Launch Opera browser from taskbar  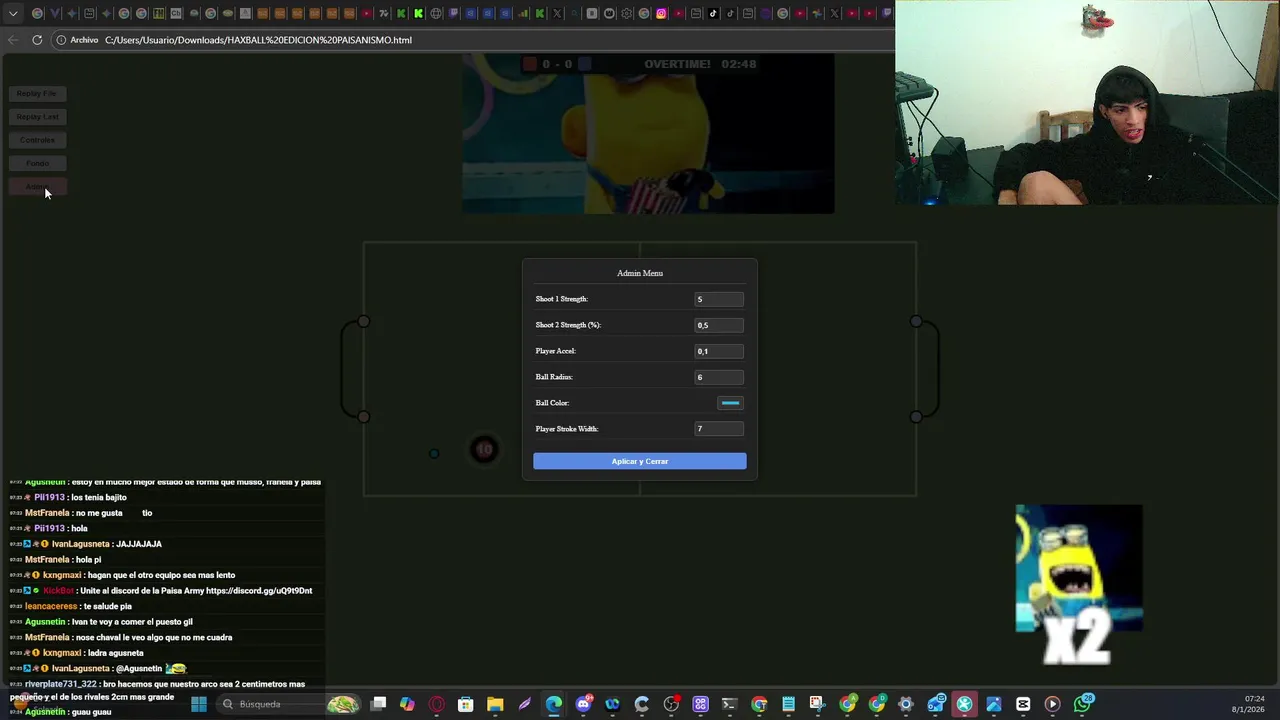(x=436, y=704)
